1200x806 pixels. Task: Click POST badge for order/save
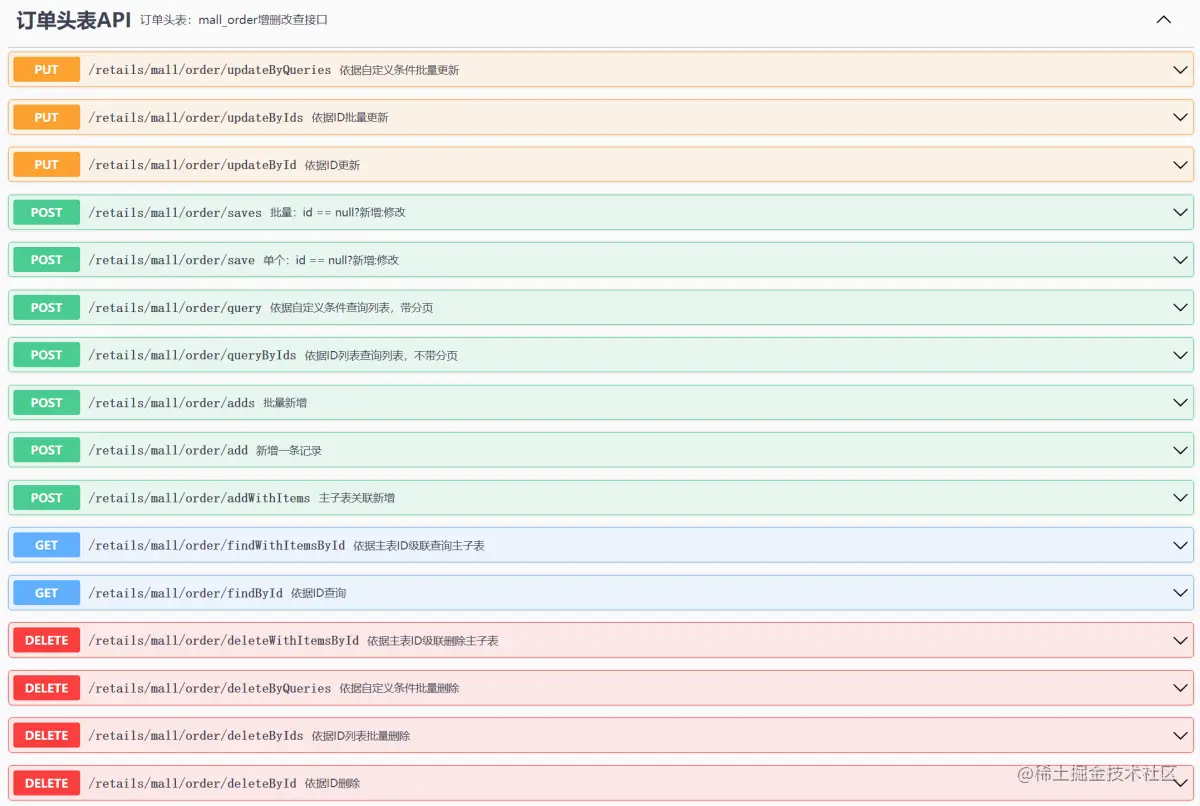tap(46, 260)
